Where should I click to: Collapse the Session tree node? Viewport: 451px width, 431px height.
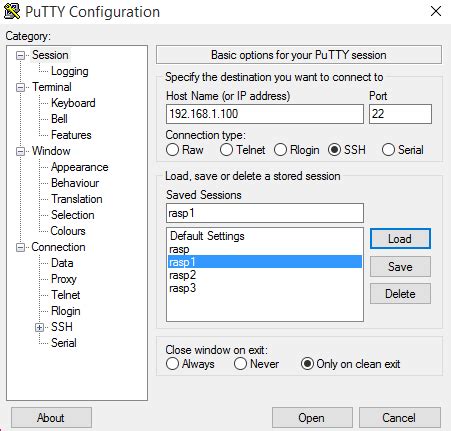(20, 55)
